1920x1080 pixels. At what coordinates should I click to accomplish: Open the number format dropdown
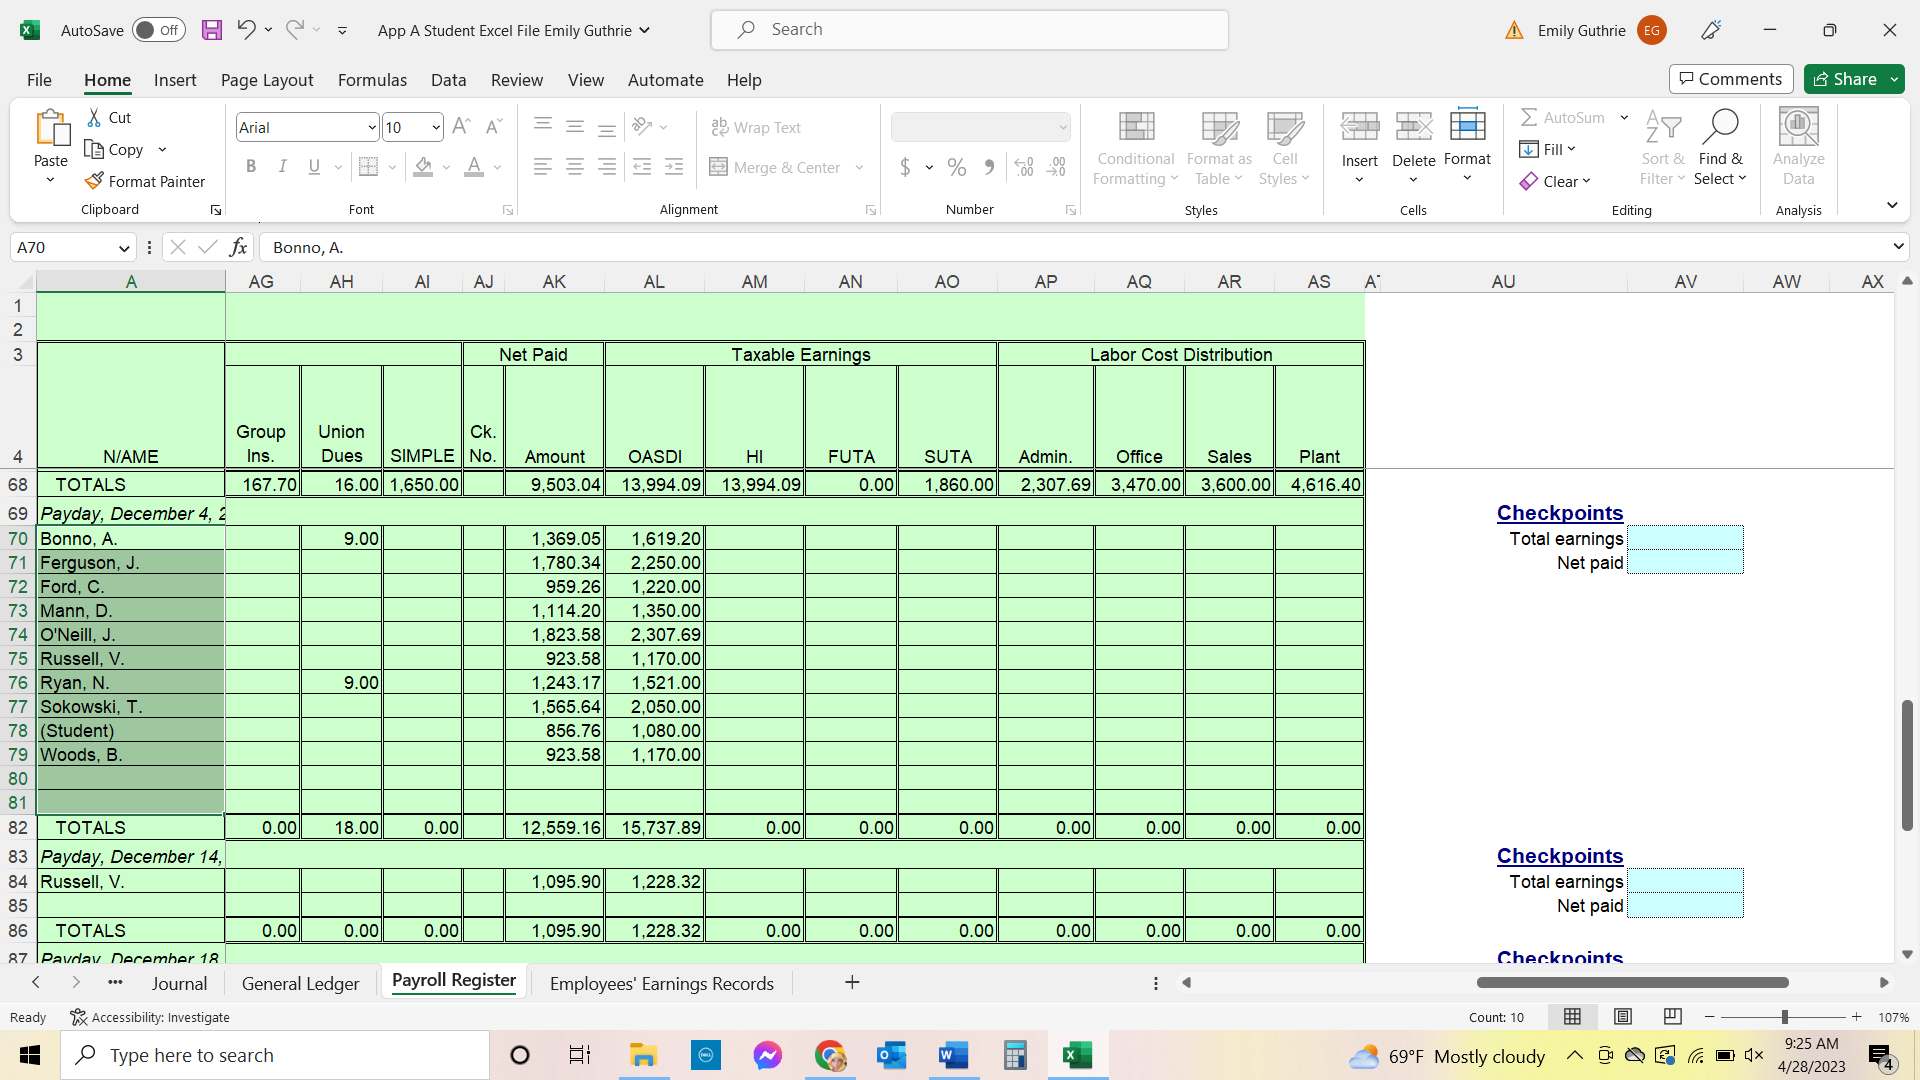point(1062,128)
